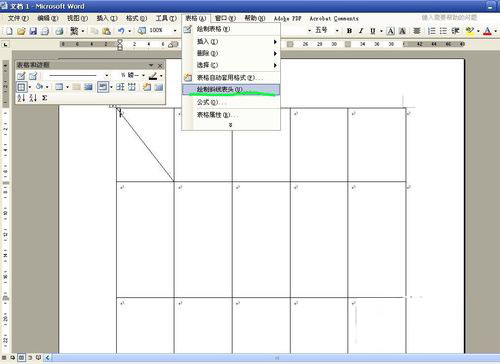500x364 pixels.
Task: Click the Outside Border icon
Action: [21, 87]
